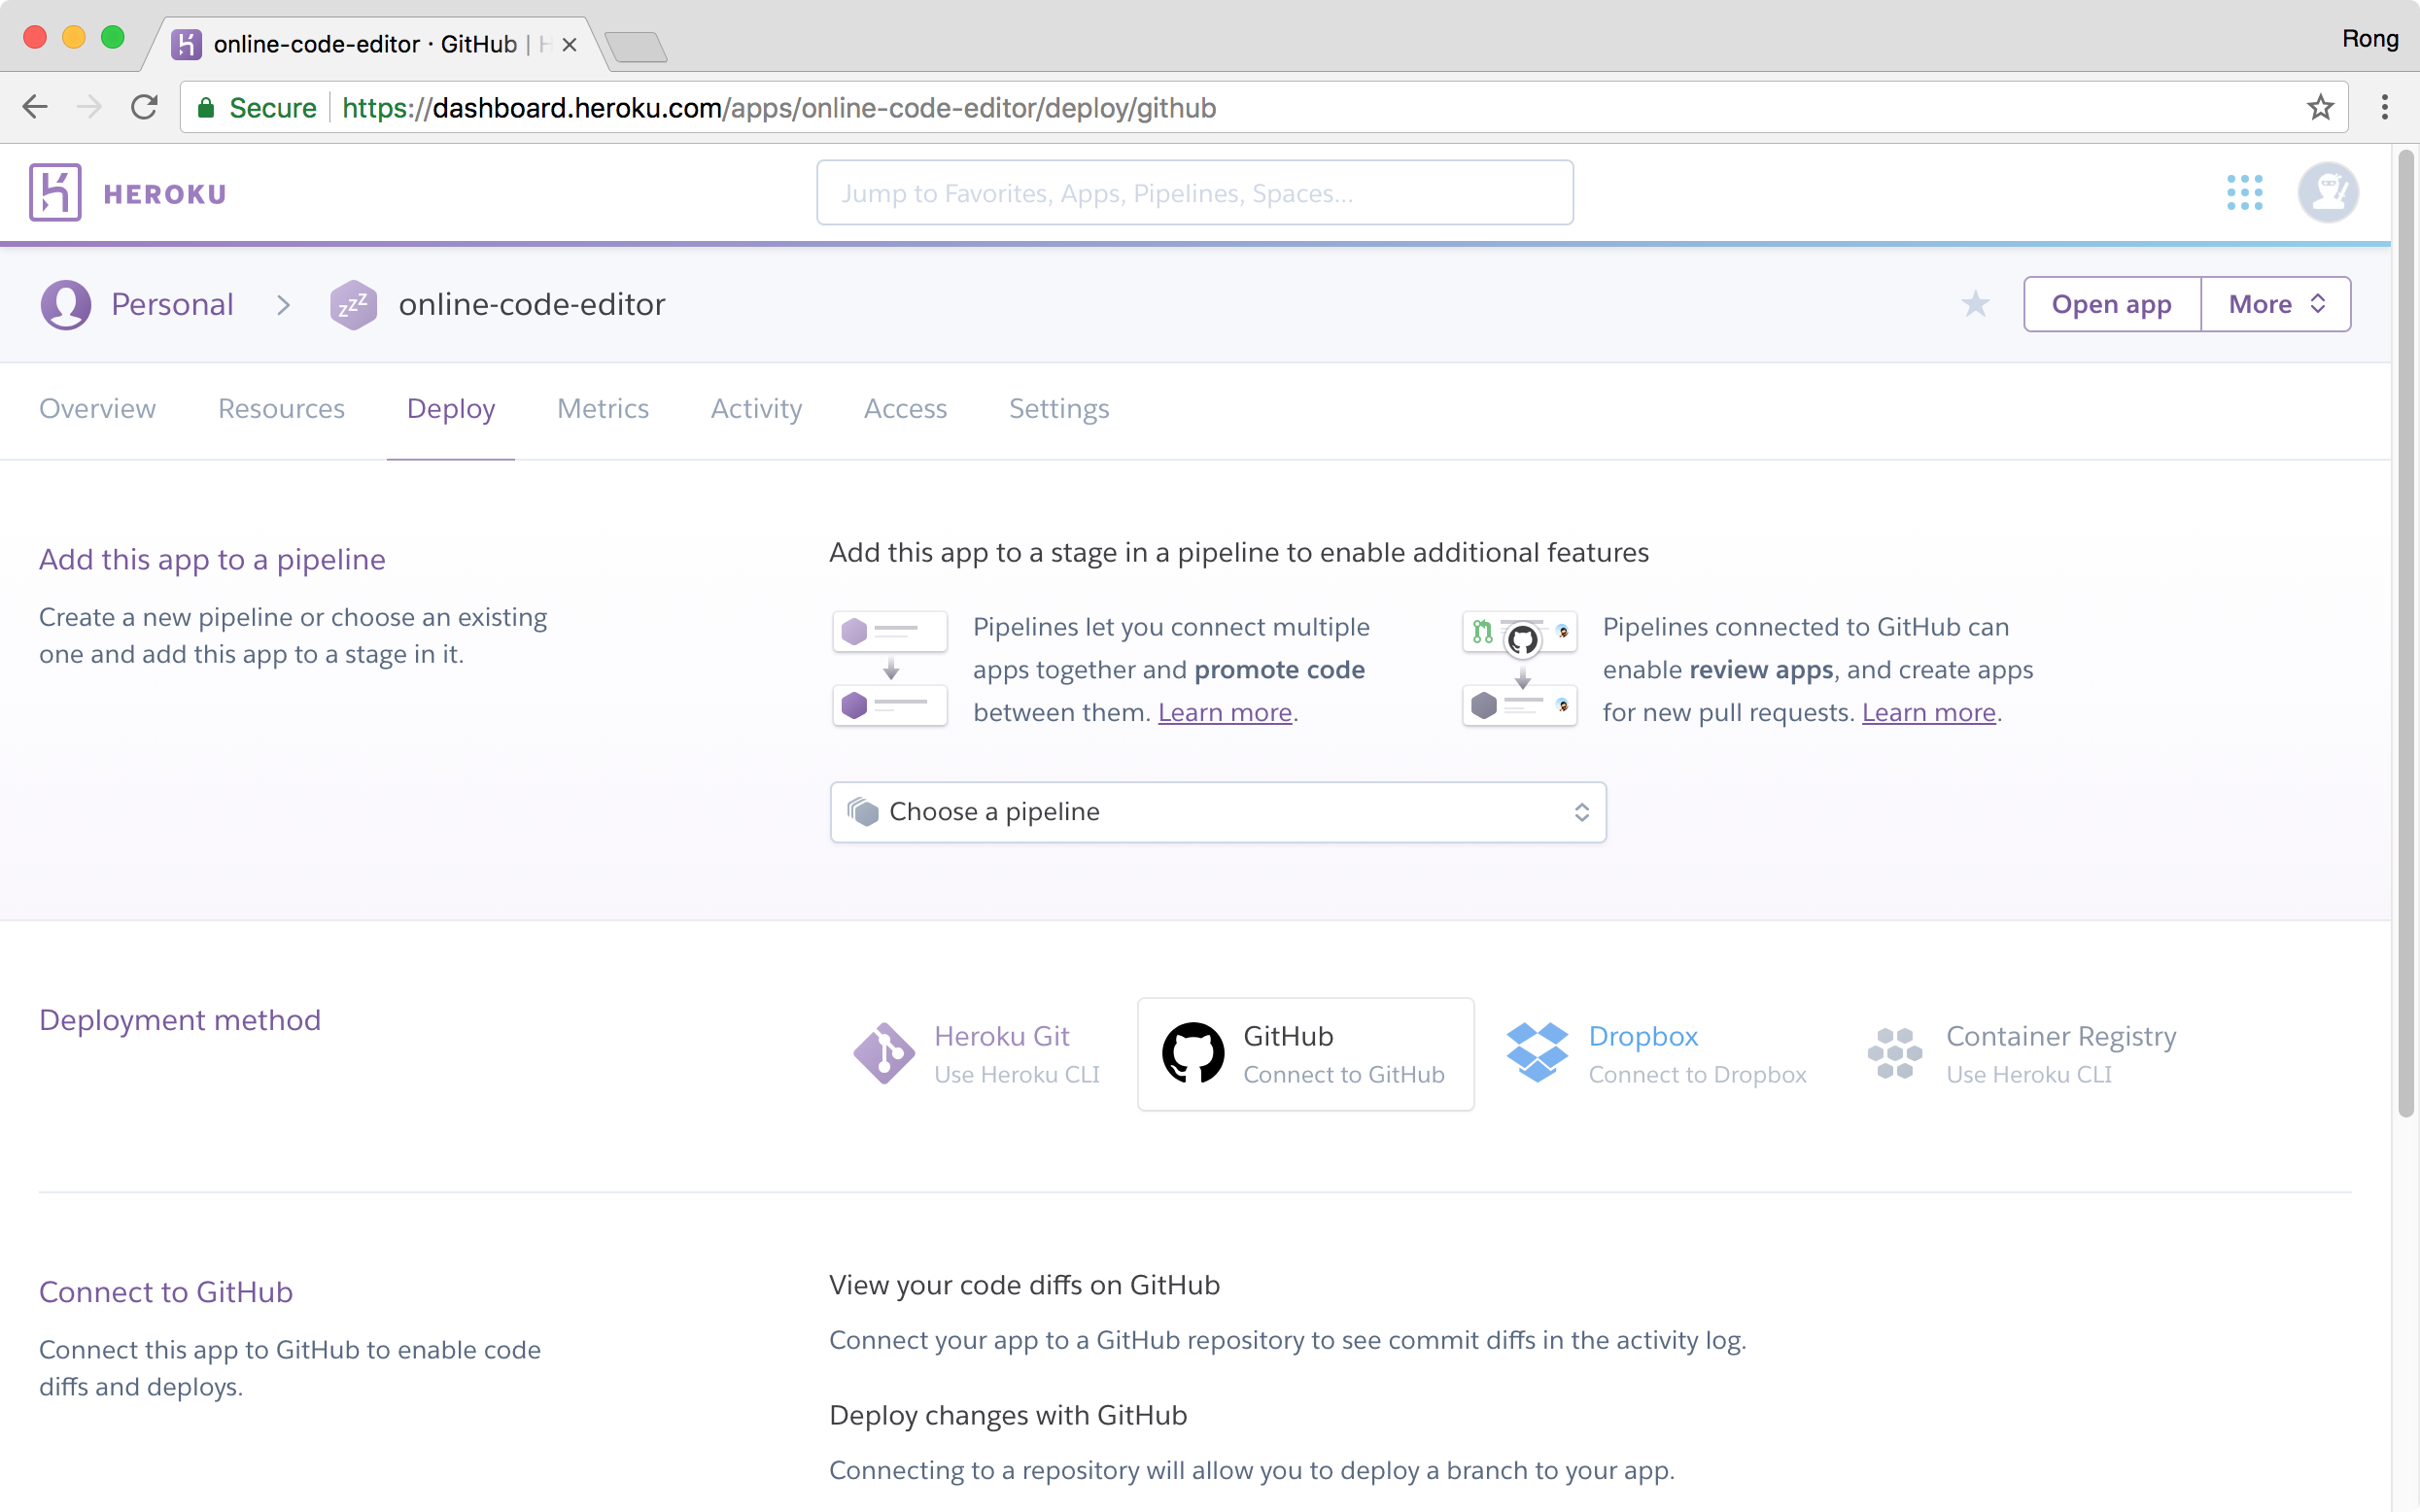The width and height of the screenshot is (2420, 1512).
Task: Go to the Activity tab
Action: (756, 409)
